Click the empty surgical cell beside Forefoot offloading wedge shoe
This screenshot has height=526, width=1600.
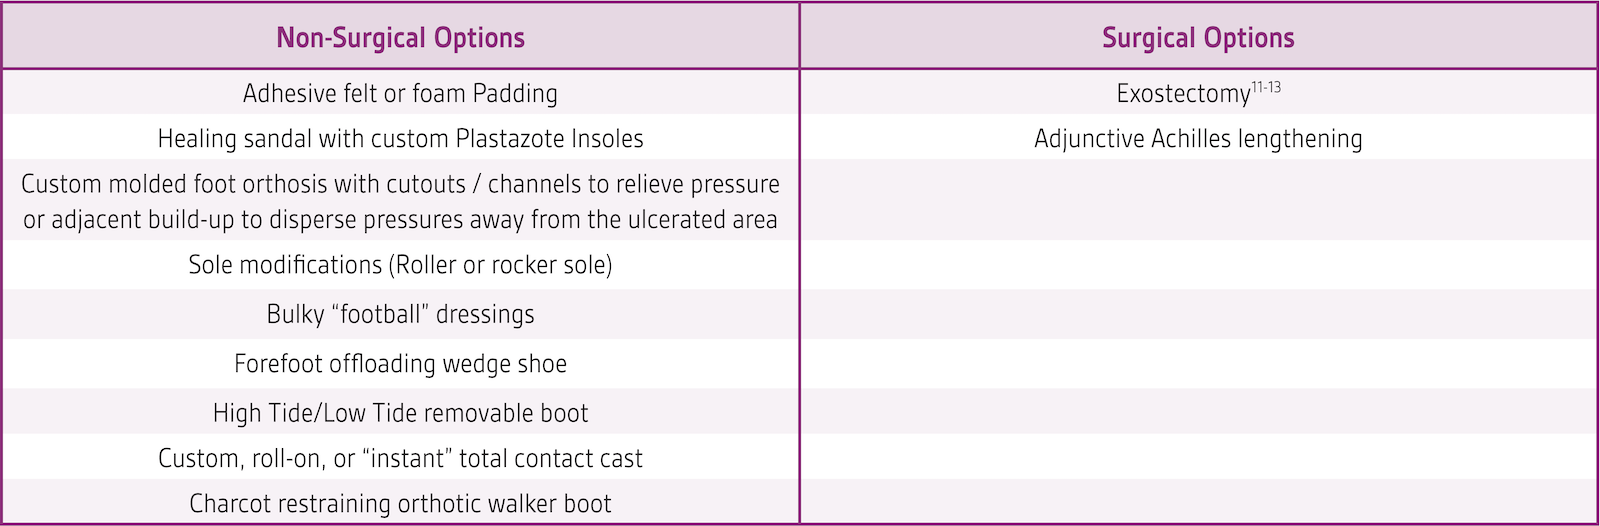[x=1198, y=363]
